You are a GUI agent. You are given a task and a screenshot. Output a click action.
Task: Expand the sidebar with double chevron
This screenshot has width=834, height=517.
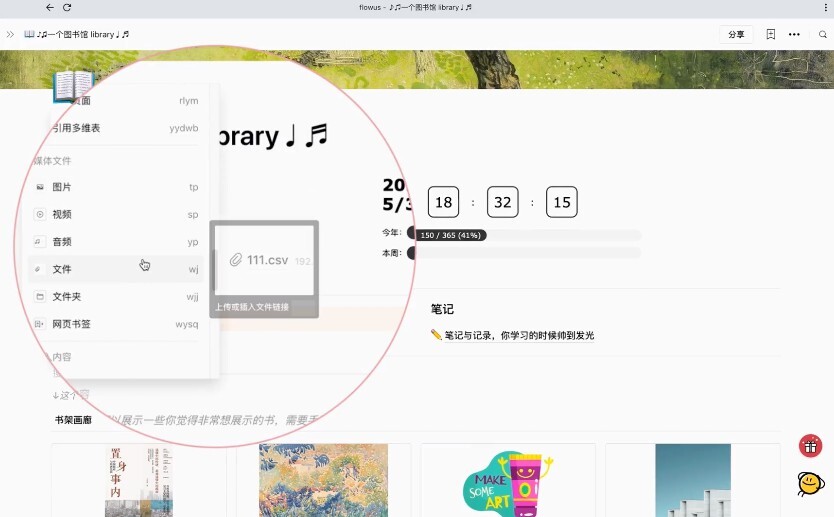coord(10,34)
